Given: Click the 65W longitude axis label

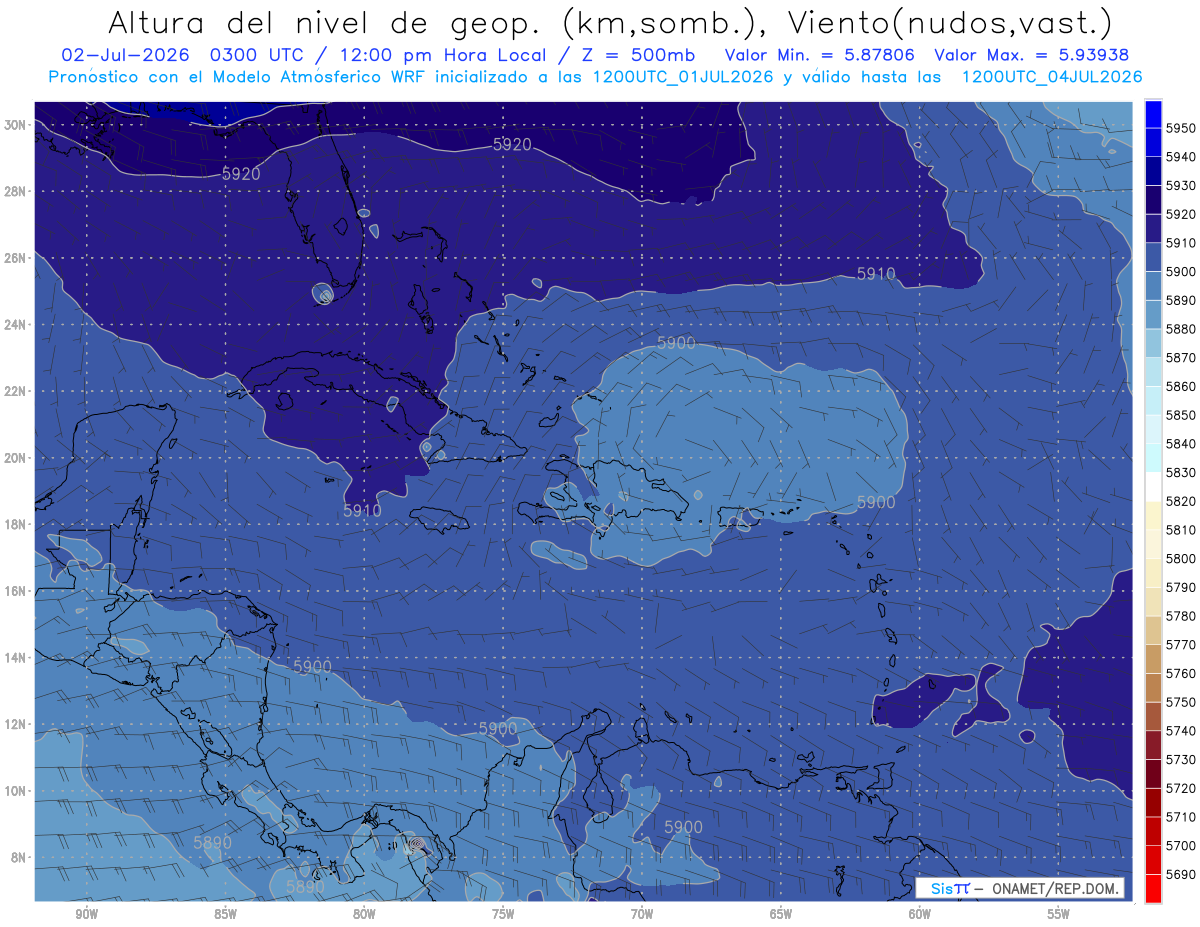Looking at the screenshot, I should click(x=781, y=914).
